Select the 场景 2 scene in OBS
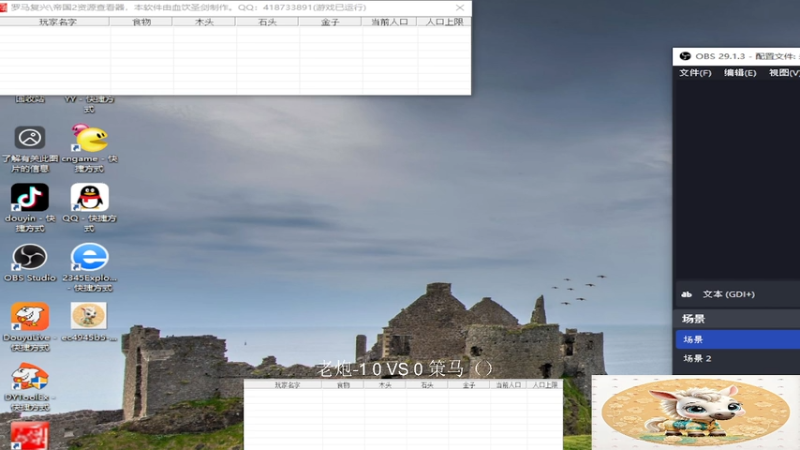This screenshot has width=800, height=450. coord(738,359)
